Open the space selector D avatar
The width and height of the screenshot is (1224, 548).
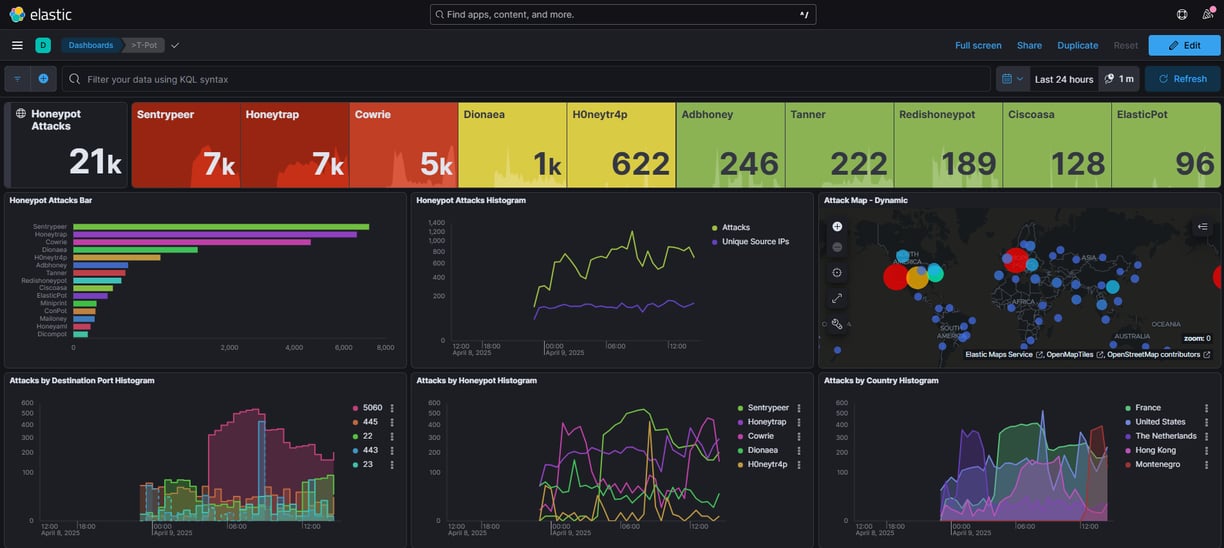(x=43, y=45)
